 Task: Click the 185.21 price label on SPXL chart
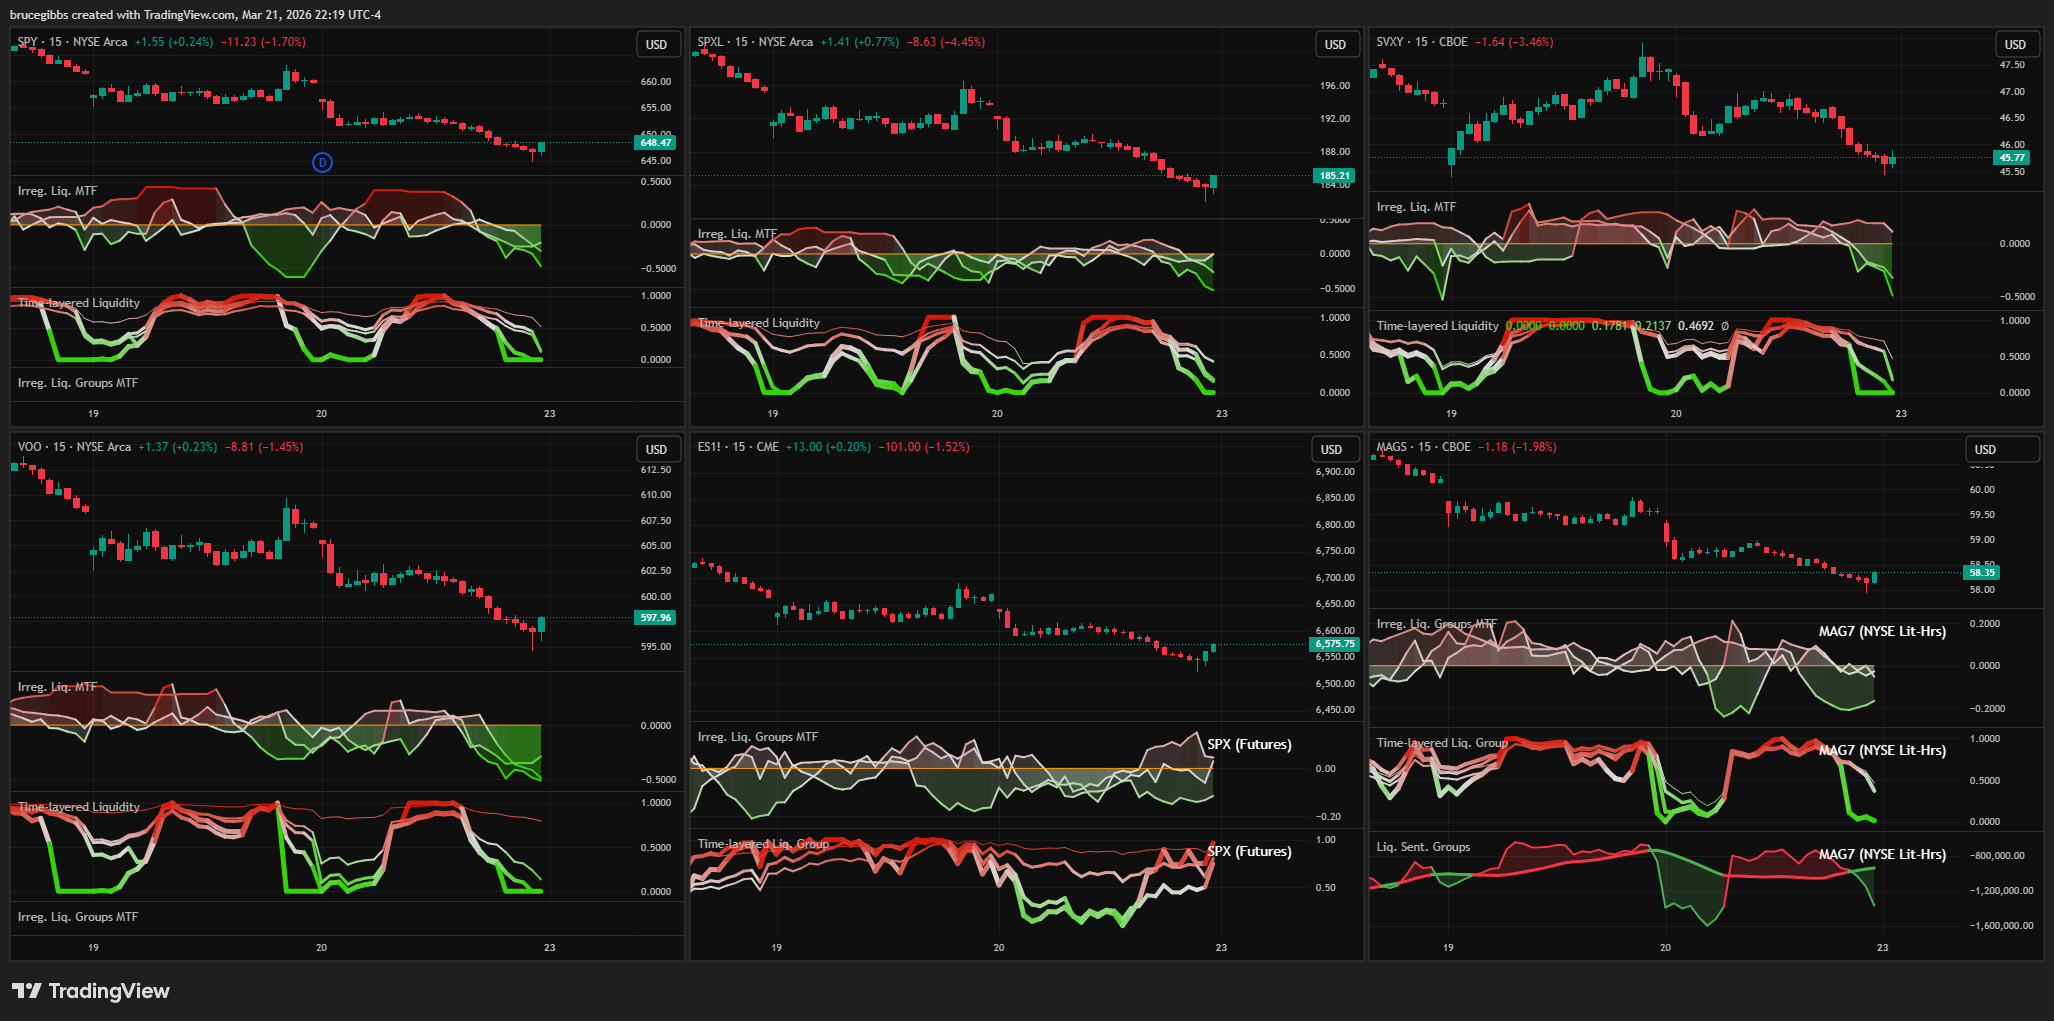coord(1334,176)
